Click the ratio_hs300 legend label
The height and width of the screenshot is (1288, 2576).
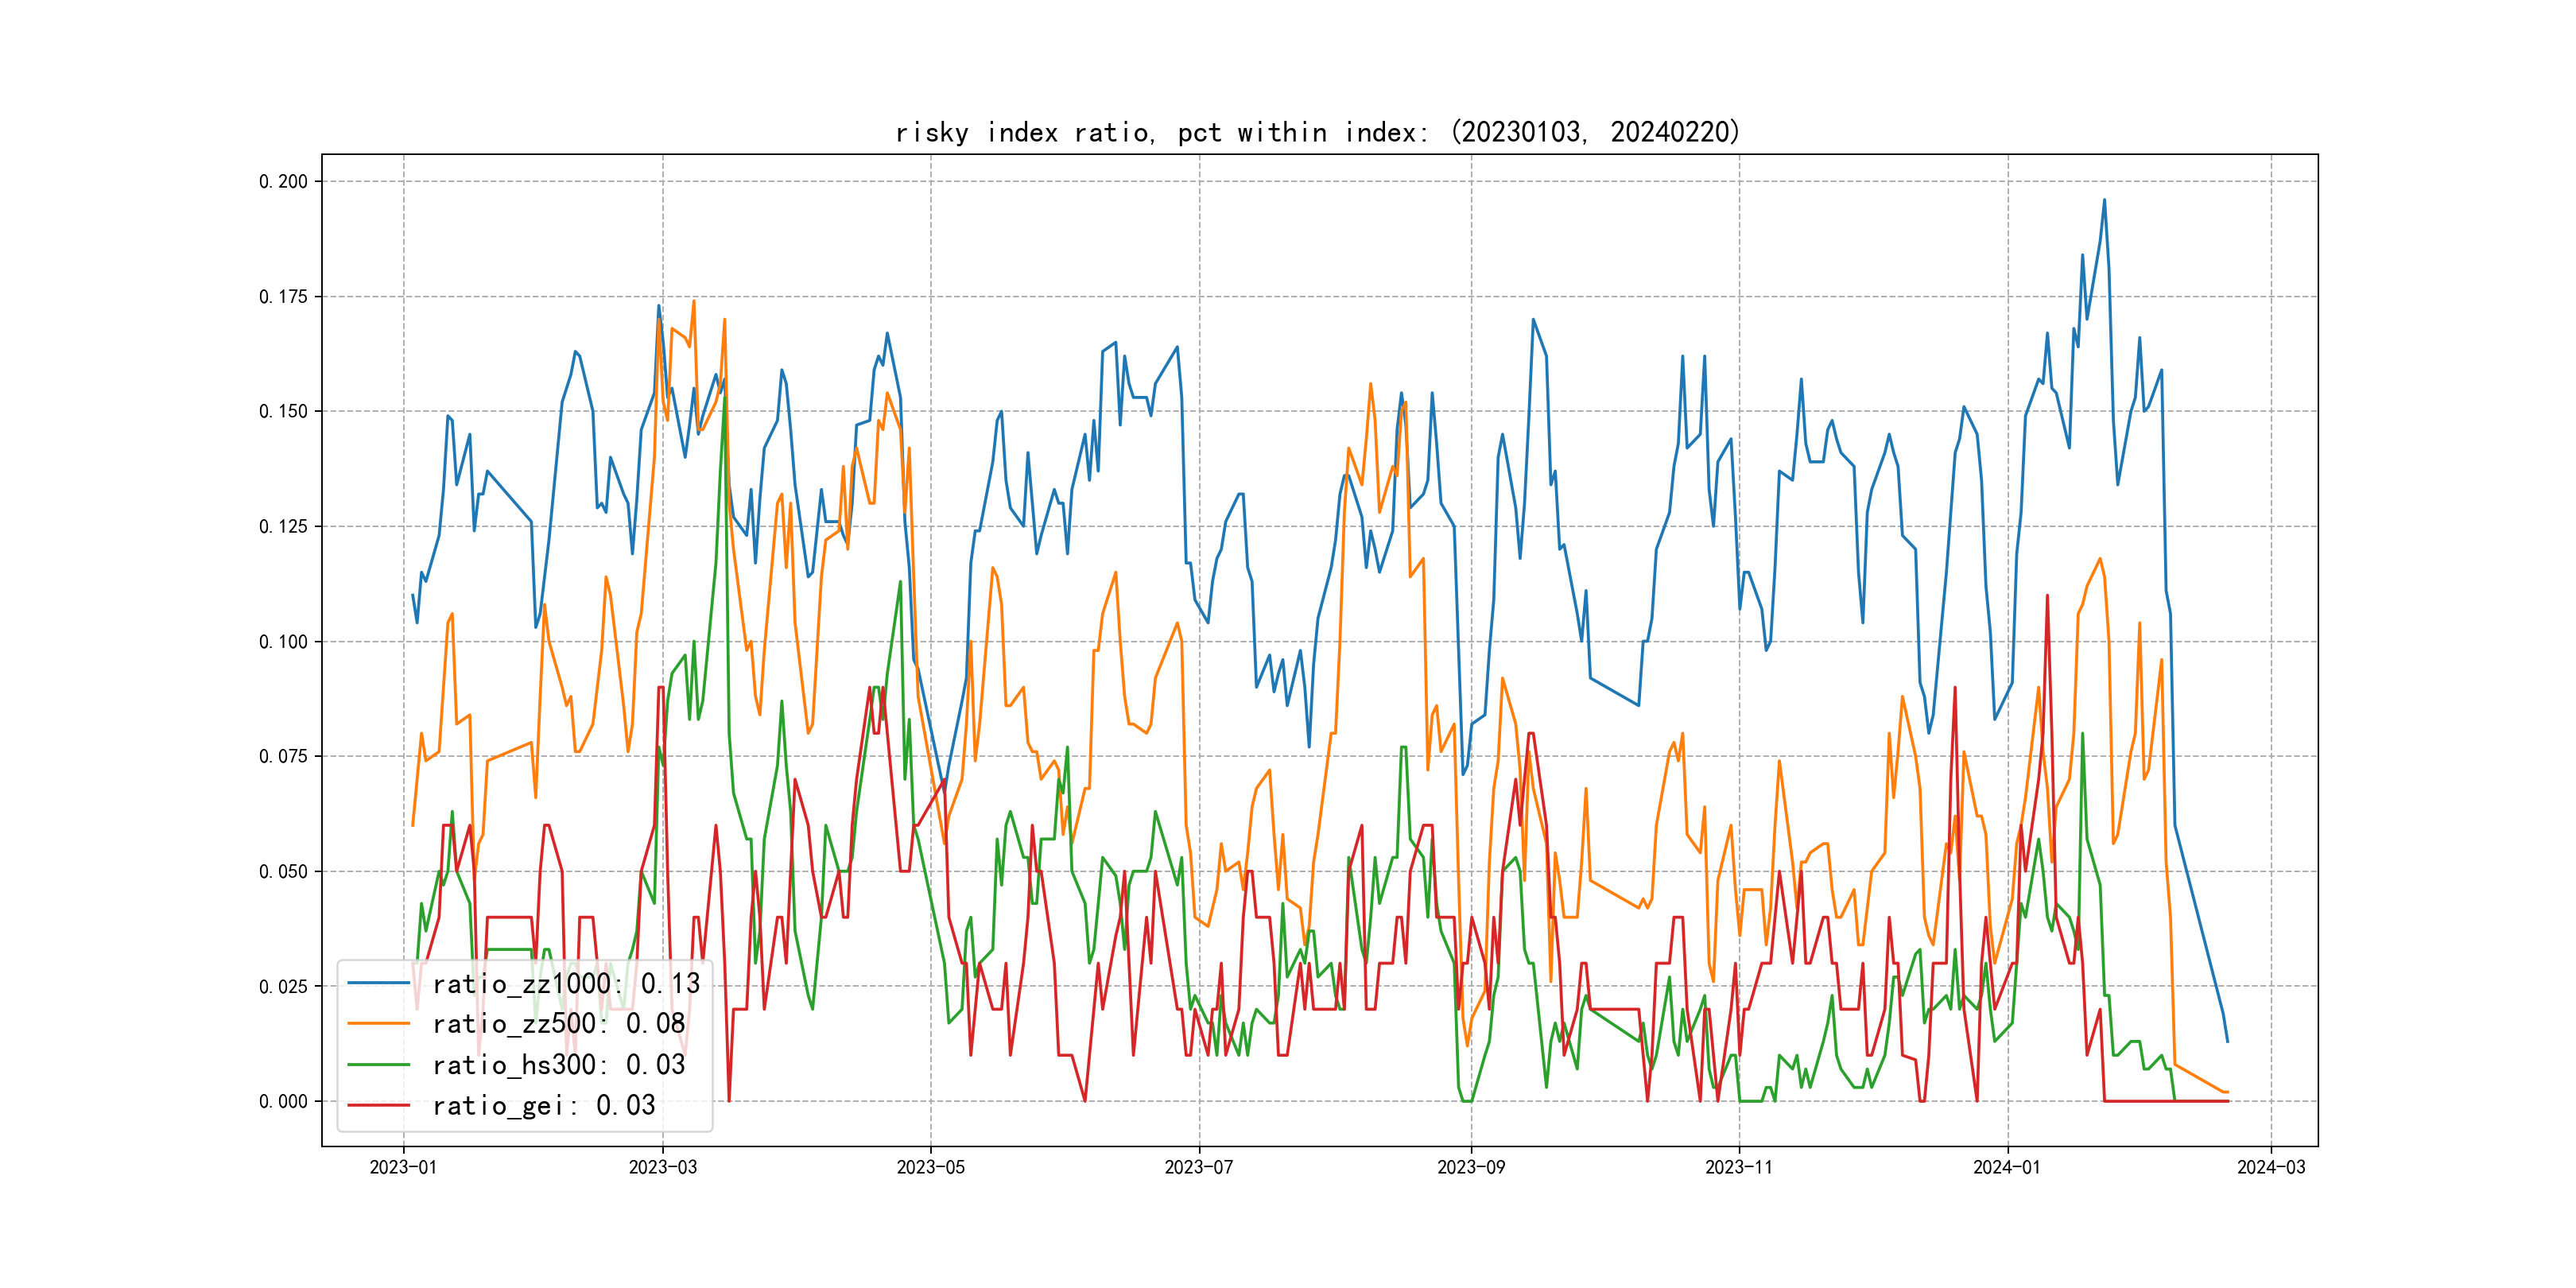click(558, 1065)
